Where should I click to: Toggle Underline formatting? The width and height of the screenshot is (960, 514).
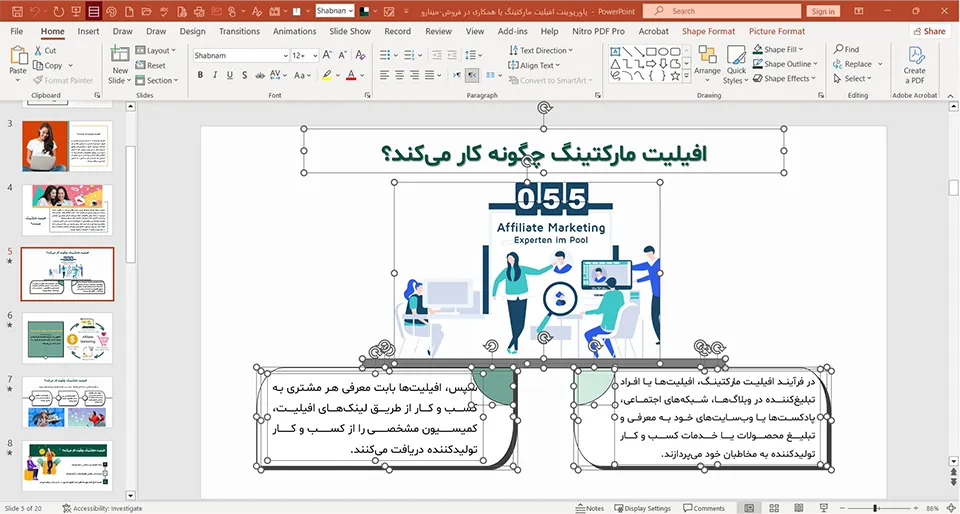click(230, 75)
